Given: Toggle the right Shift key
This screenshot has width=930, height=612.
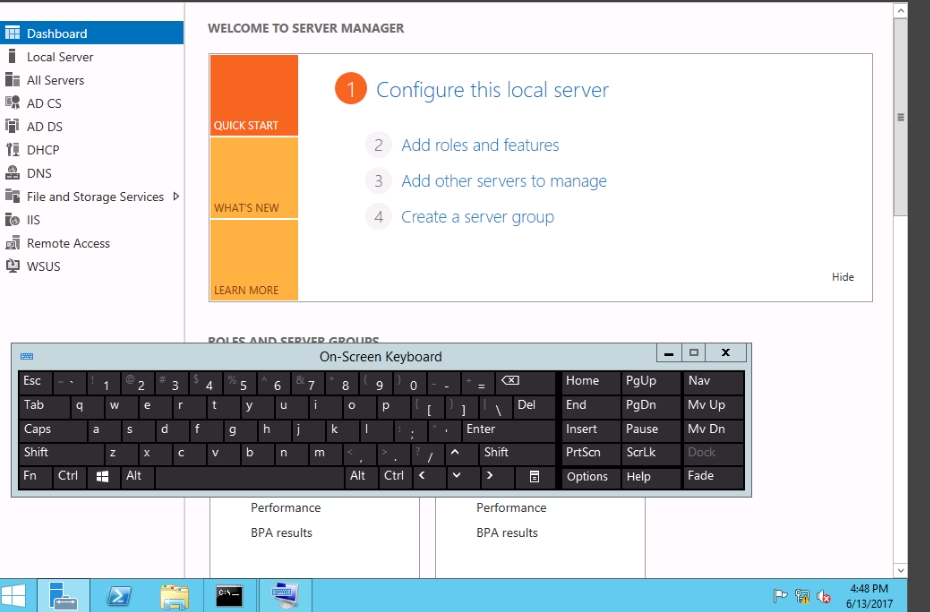Looking at the screenshot, I should [517, 453].
